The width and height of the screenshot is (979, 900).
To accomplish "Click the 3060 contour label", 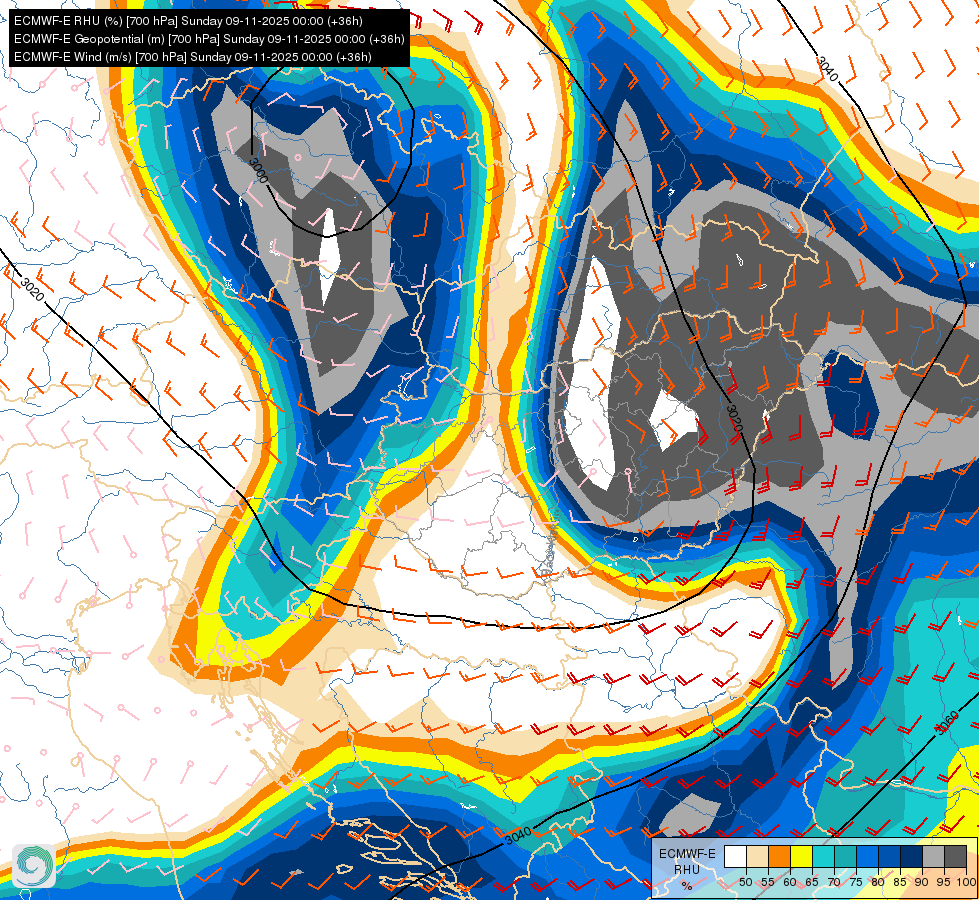I will 947,723.
